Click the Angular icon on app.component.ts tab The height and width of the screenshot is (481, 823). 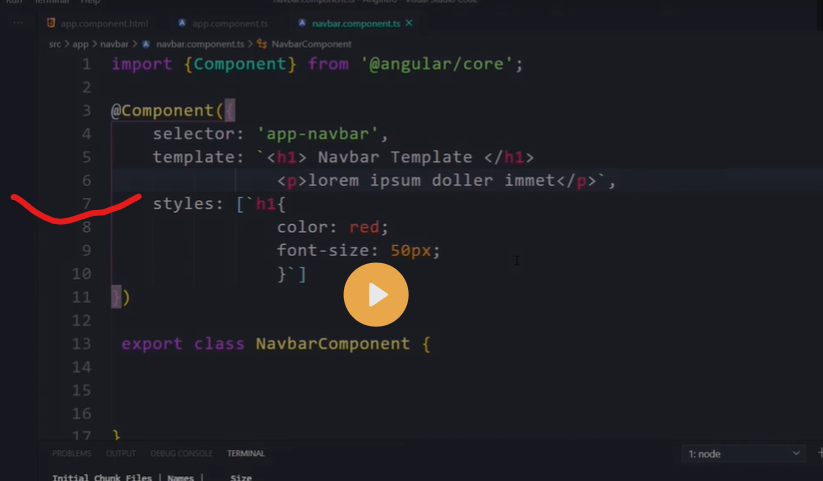[x=182, y=23]
